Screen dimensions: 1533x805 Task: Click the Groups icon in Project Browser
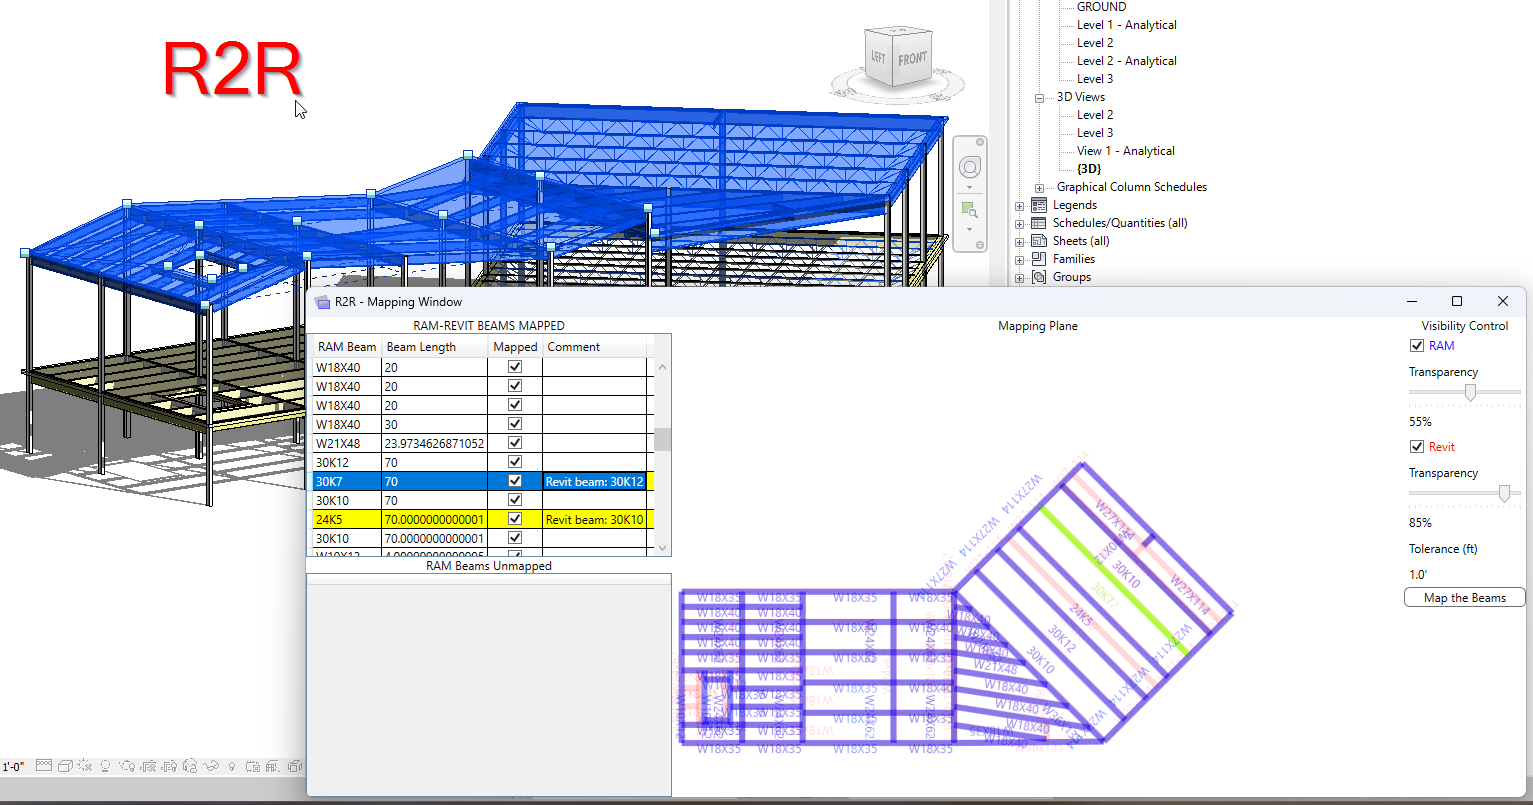click(1039, 277)
